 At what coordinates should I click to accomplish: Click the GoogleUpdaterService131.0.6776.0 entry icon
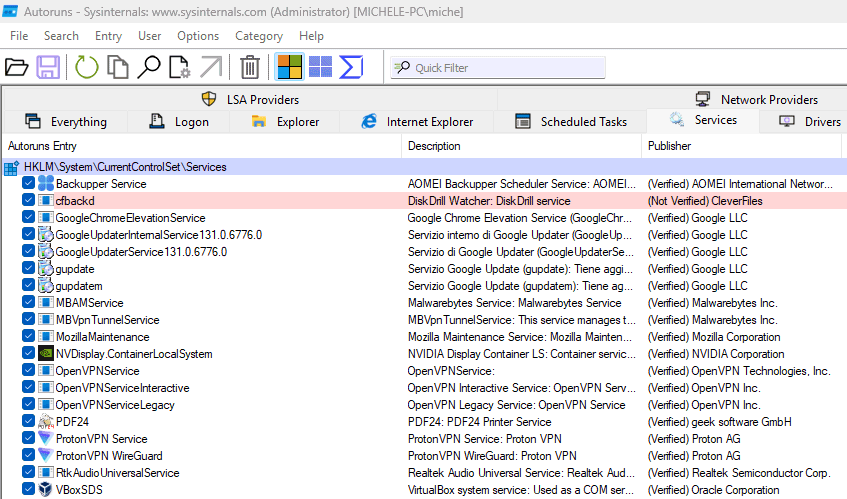tap(46, 252)
